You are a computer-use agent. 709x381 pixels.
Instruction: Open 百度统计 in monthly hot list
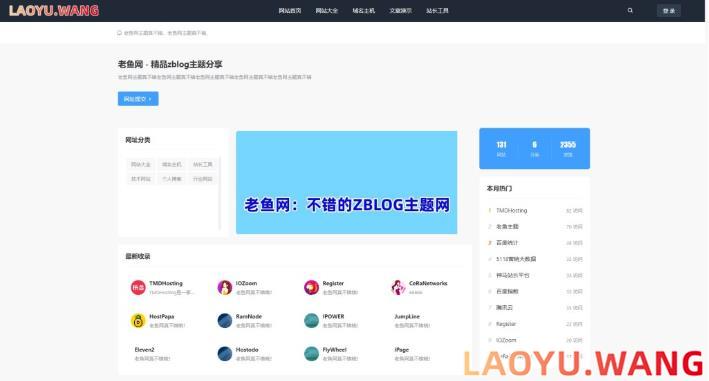507,243
